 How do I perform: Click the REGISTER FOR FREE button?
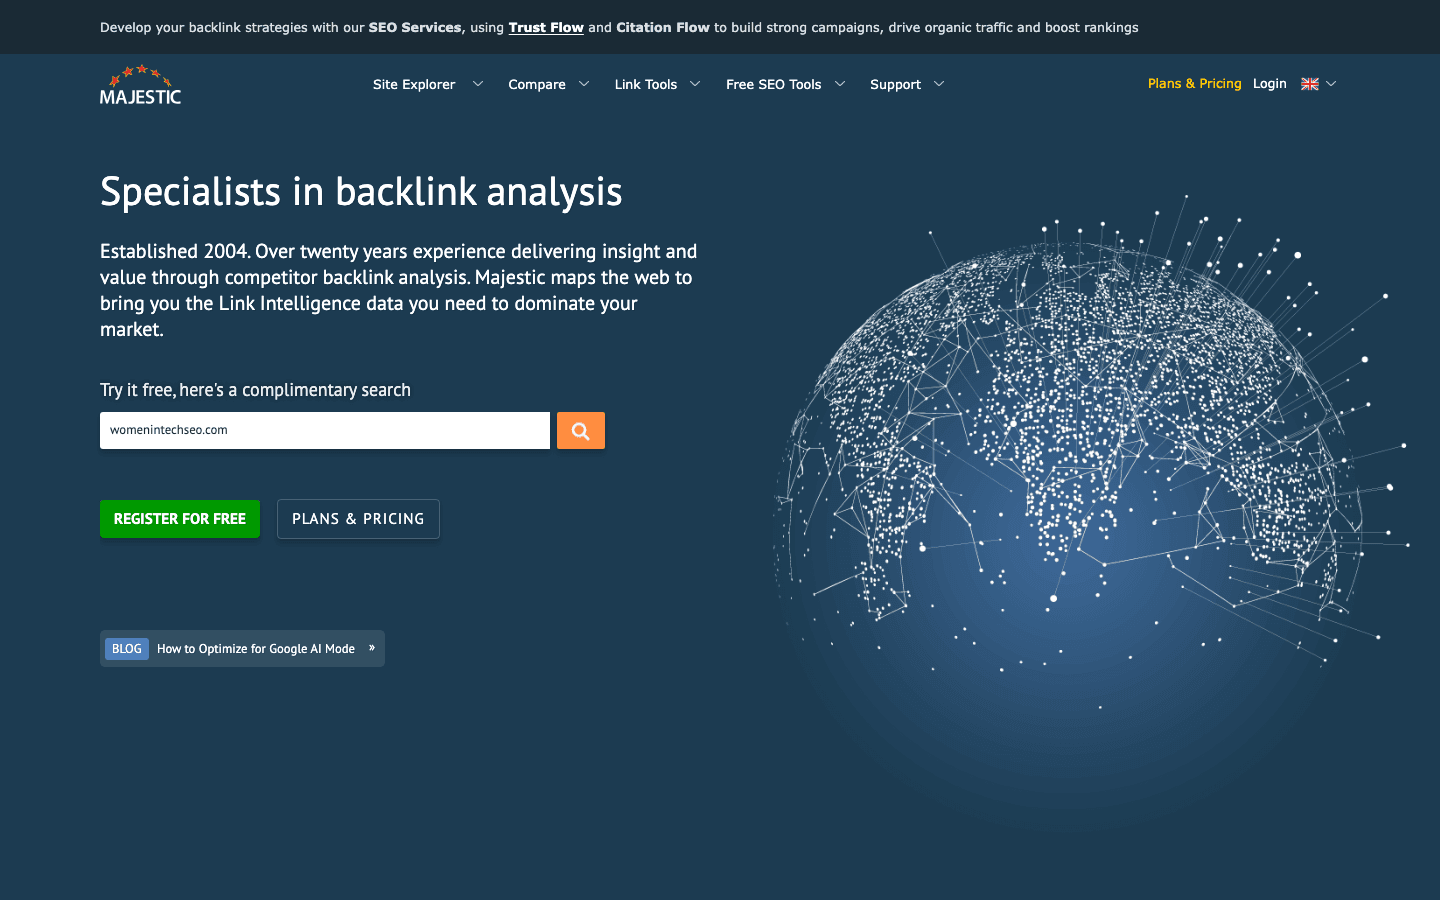(x=179, y=518)
